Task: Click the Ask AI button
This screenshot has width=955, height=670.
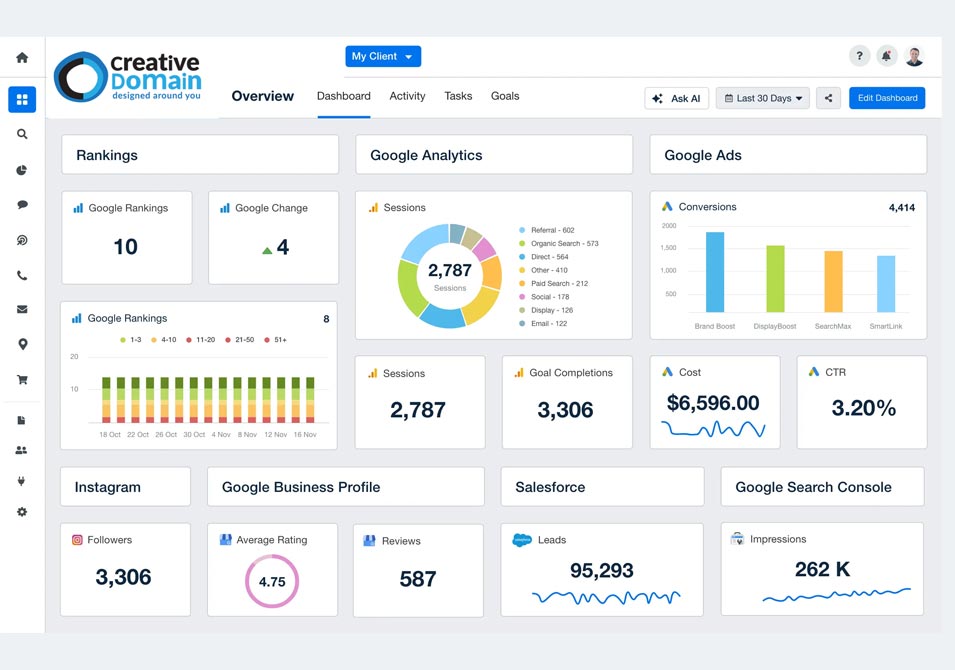Action: [677, 97]
